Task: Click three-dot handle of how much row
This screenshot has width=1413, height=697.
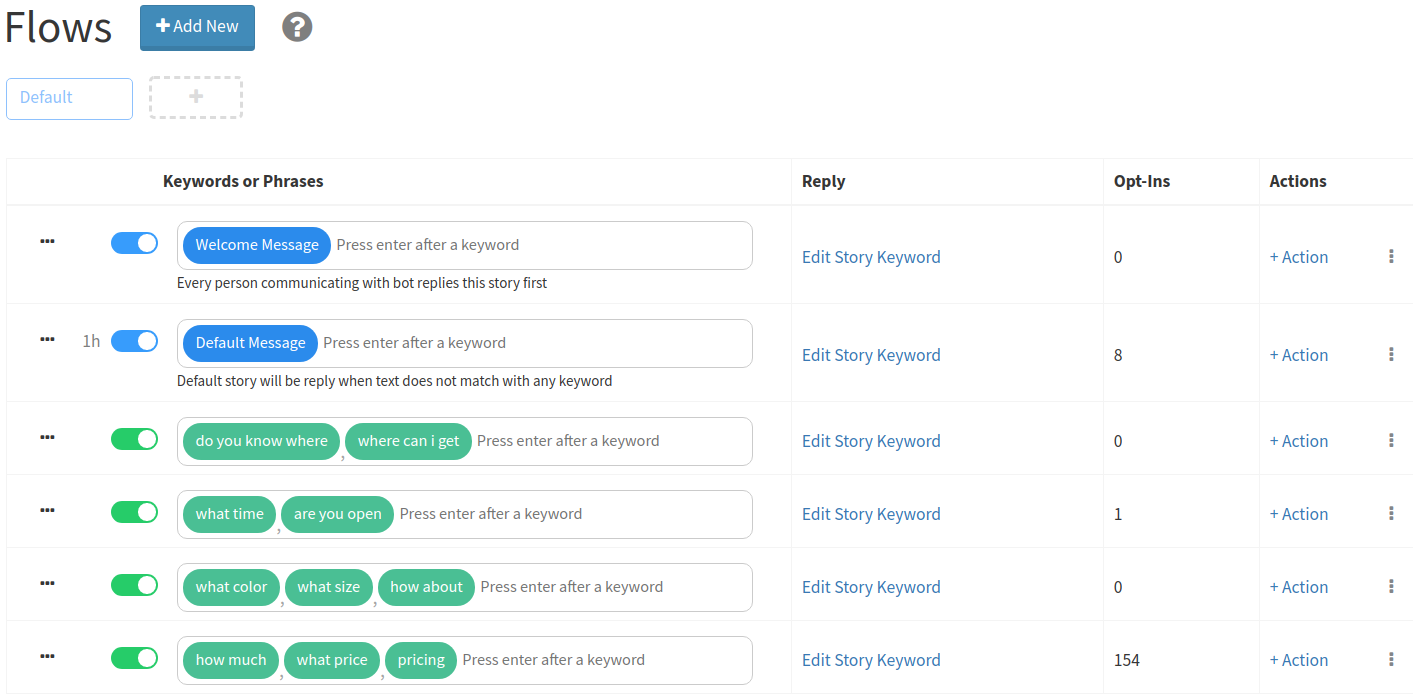Action: click(x=47, y=656)
